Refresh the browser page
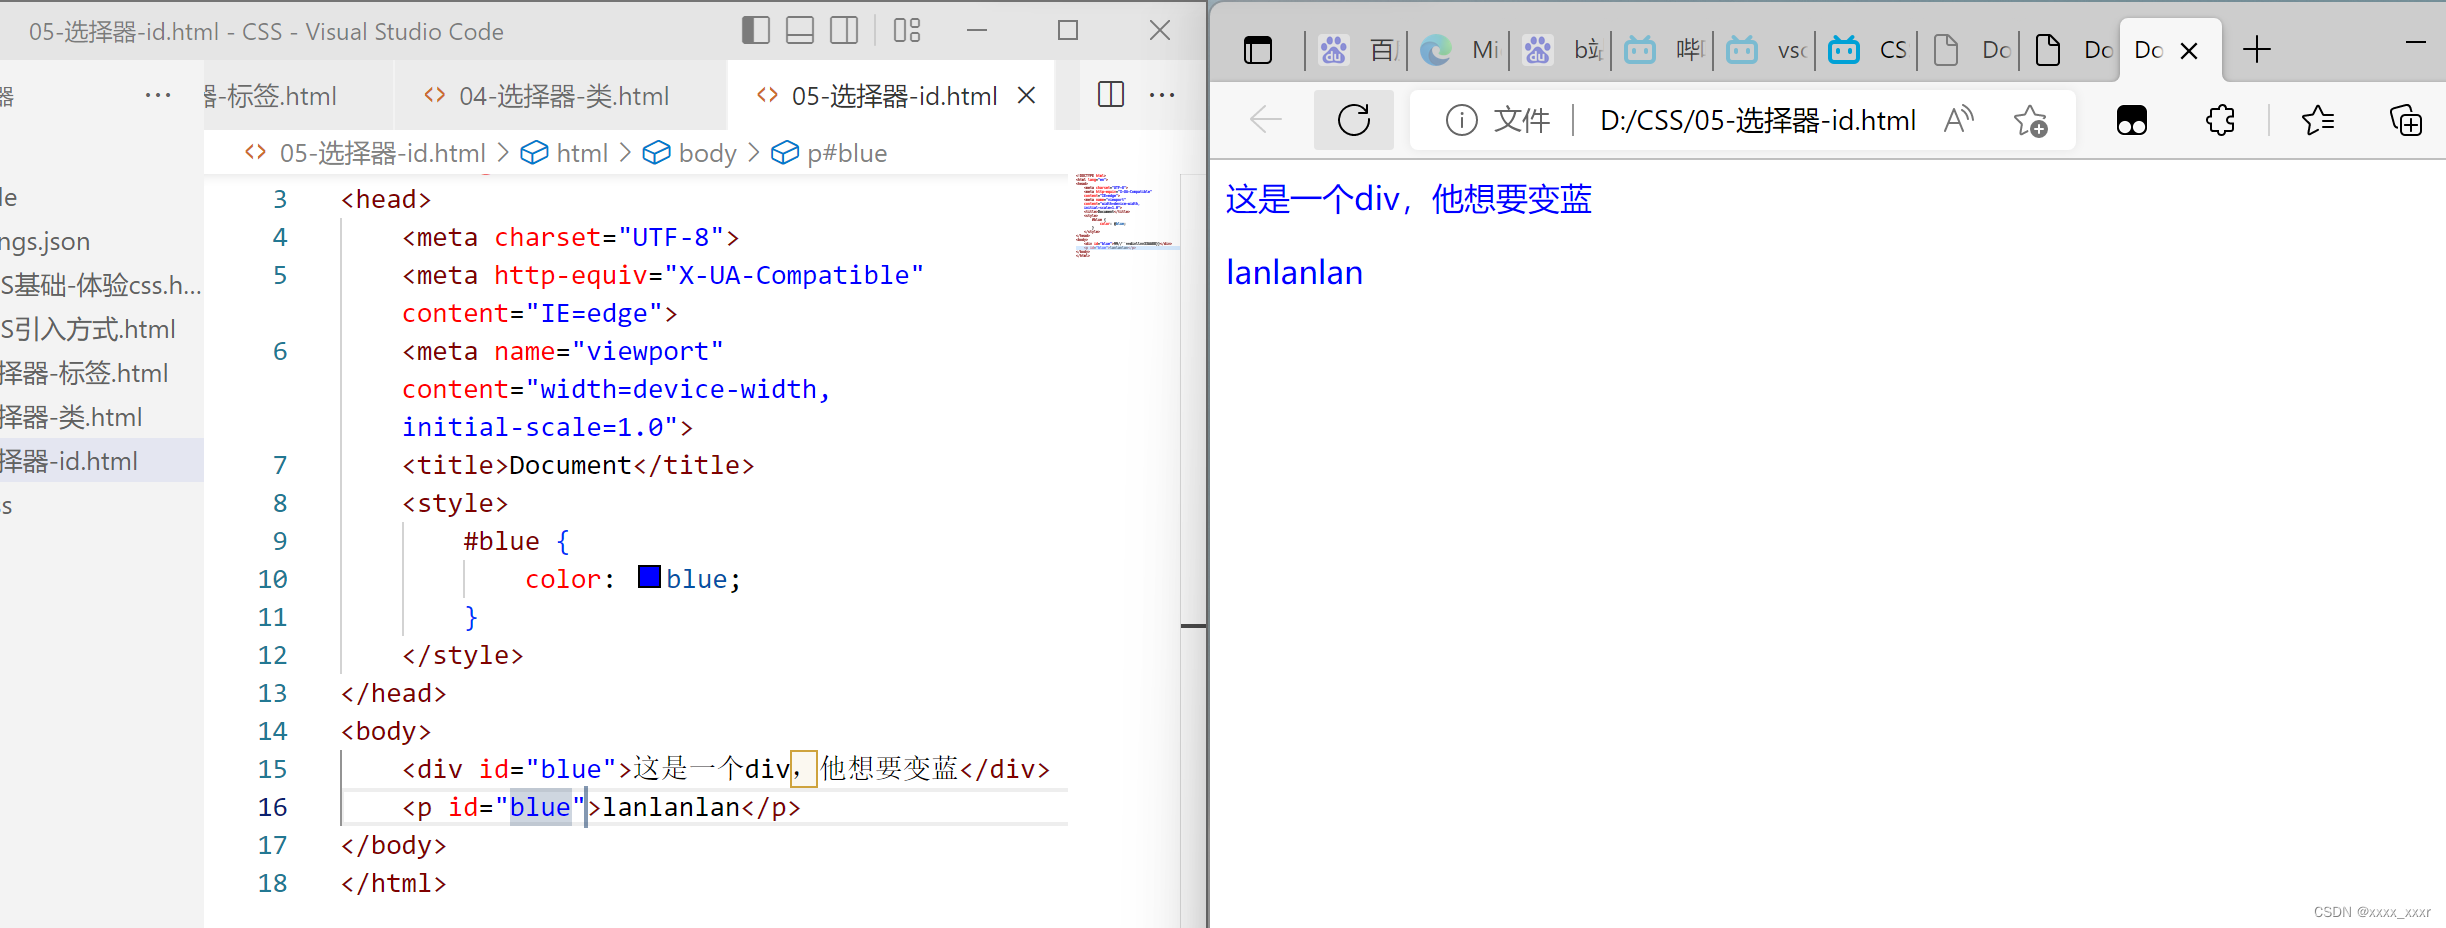This screenshot has width=2446, height=928. 1354,120
